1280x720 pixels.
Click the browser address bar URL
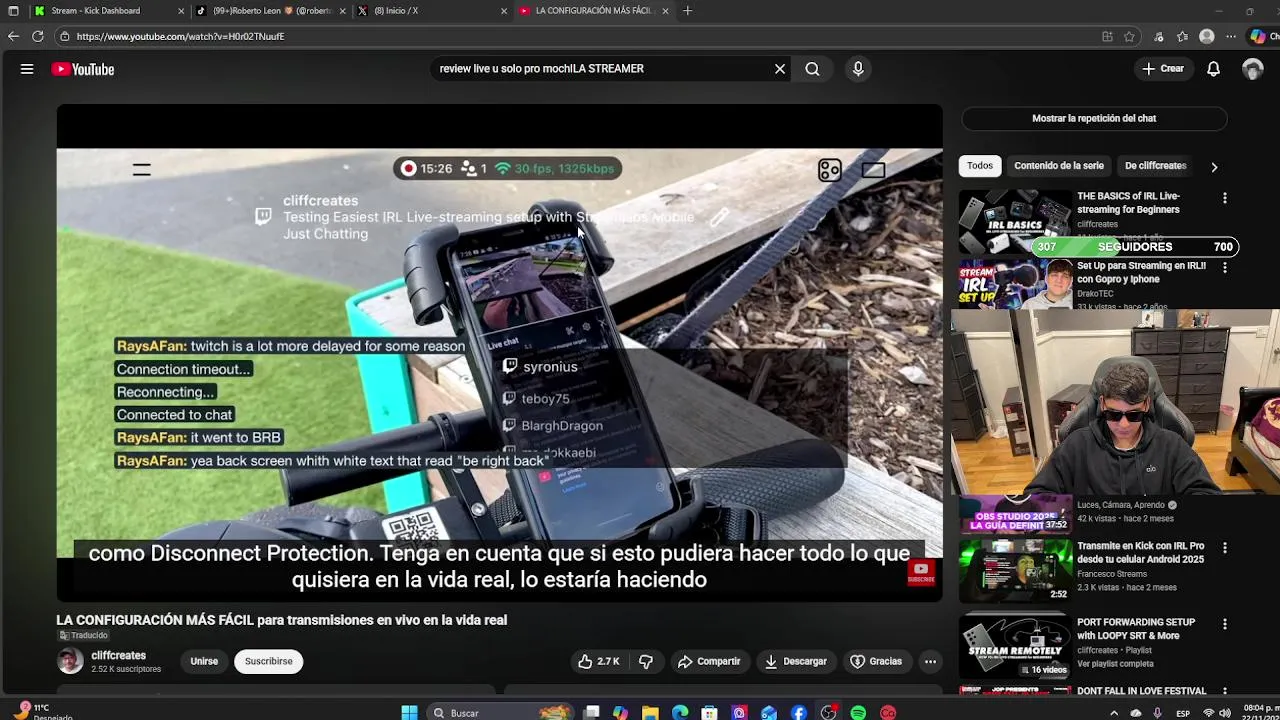click(180, 36)
